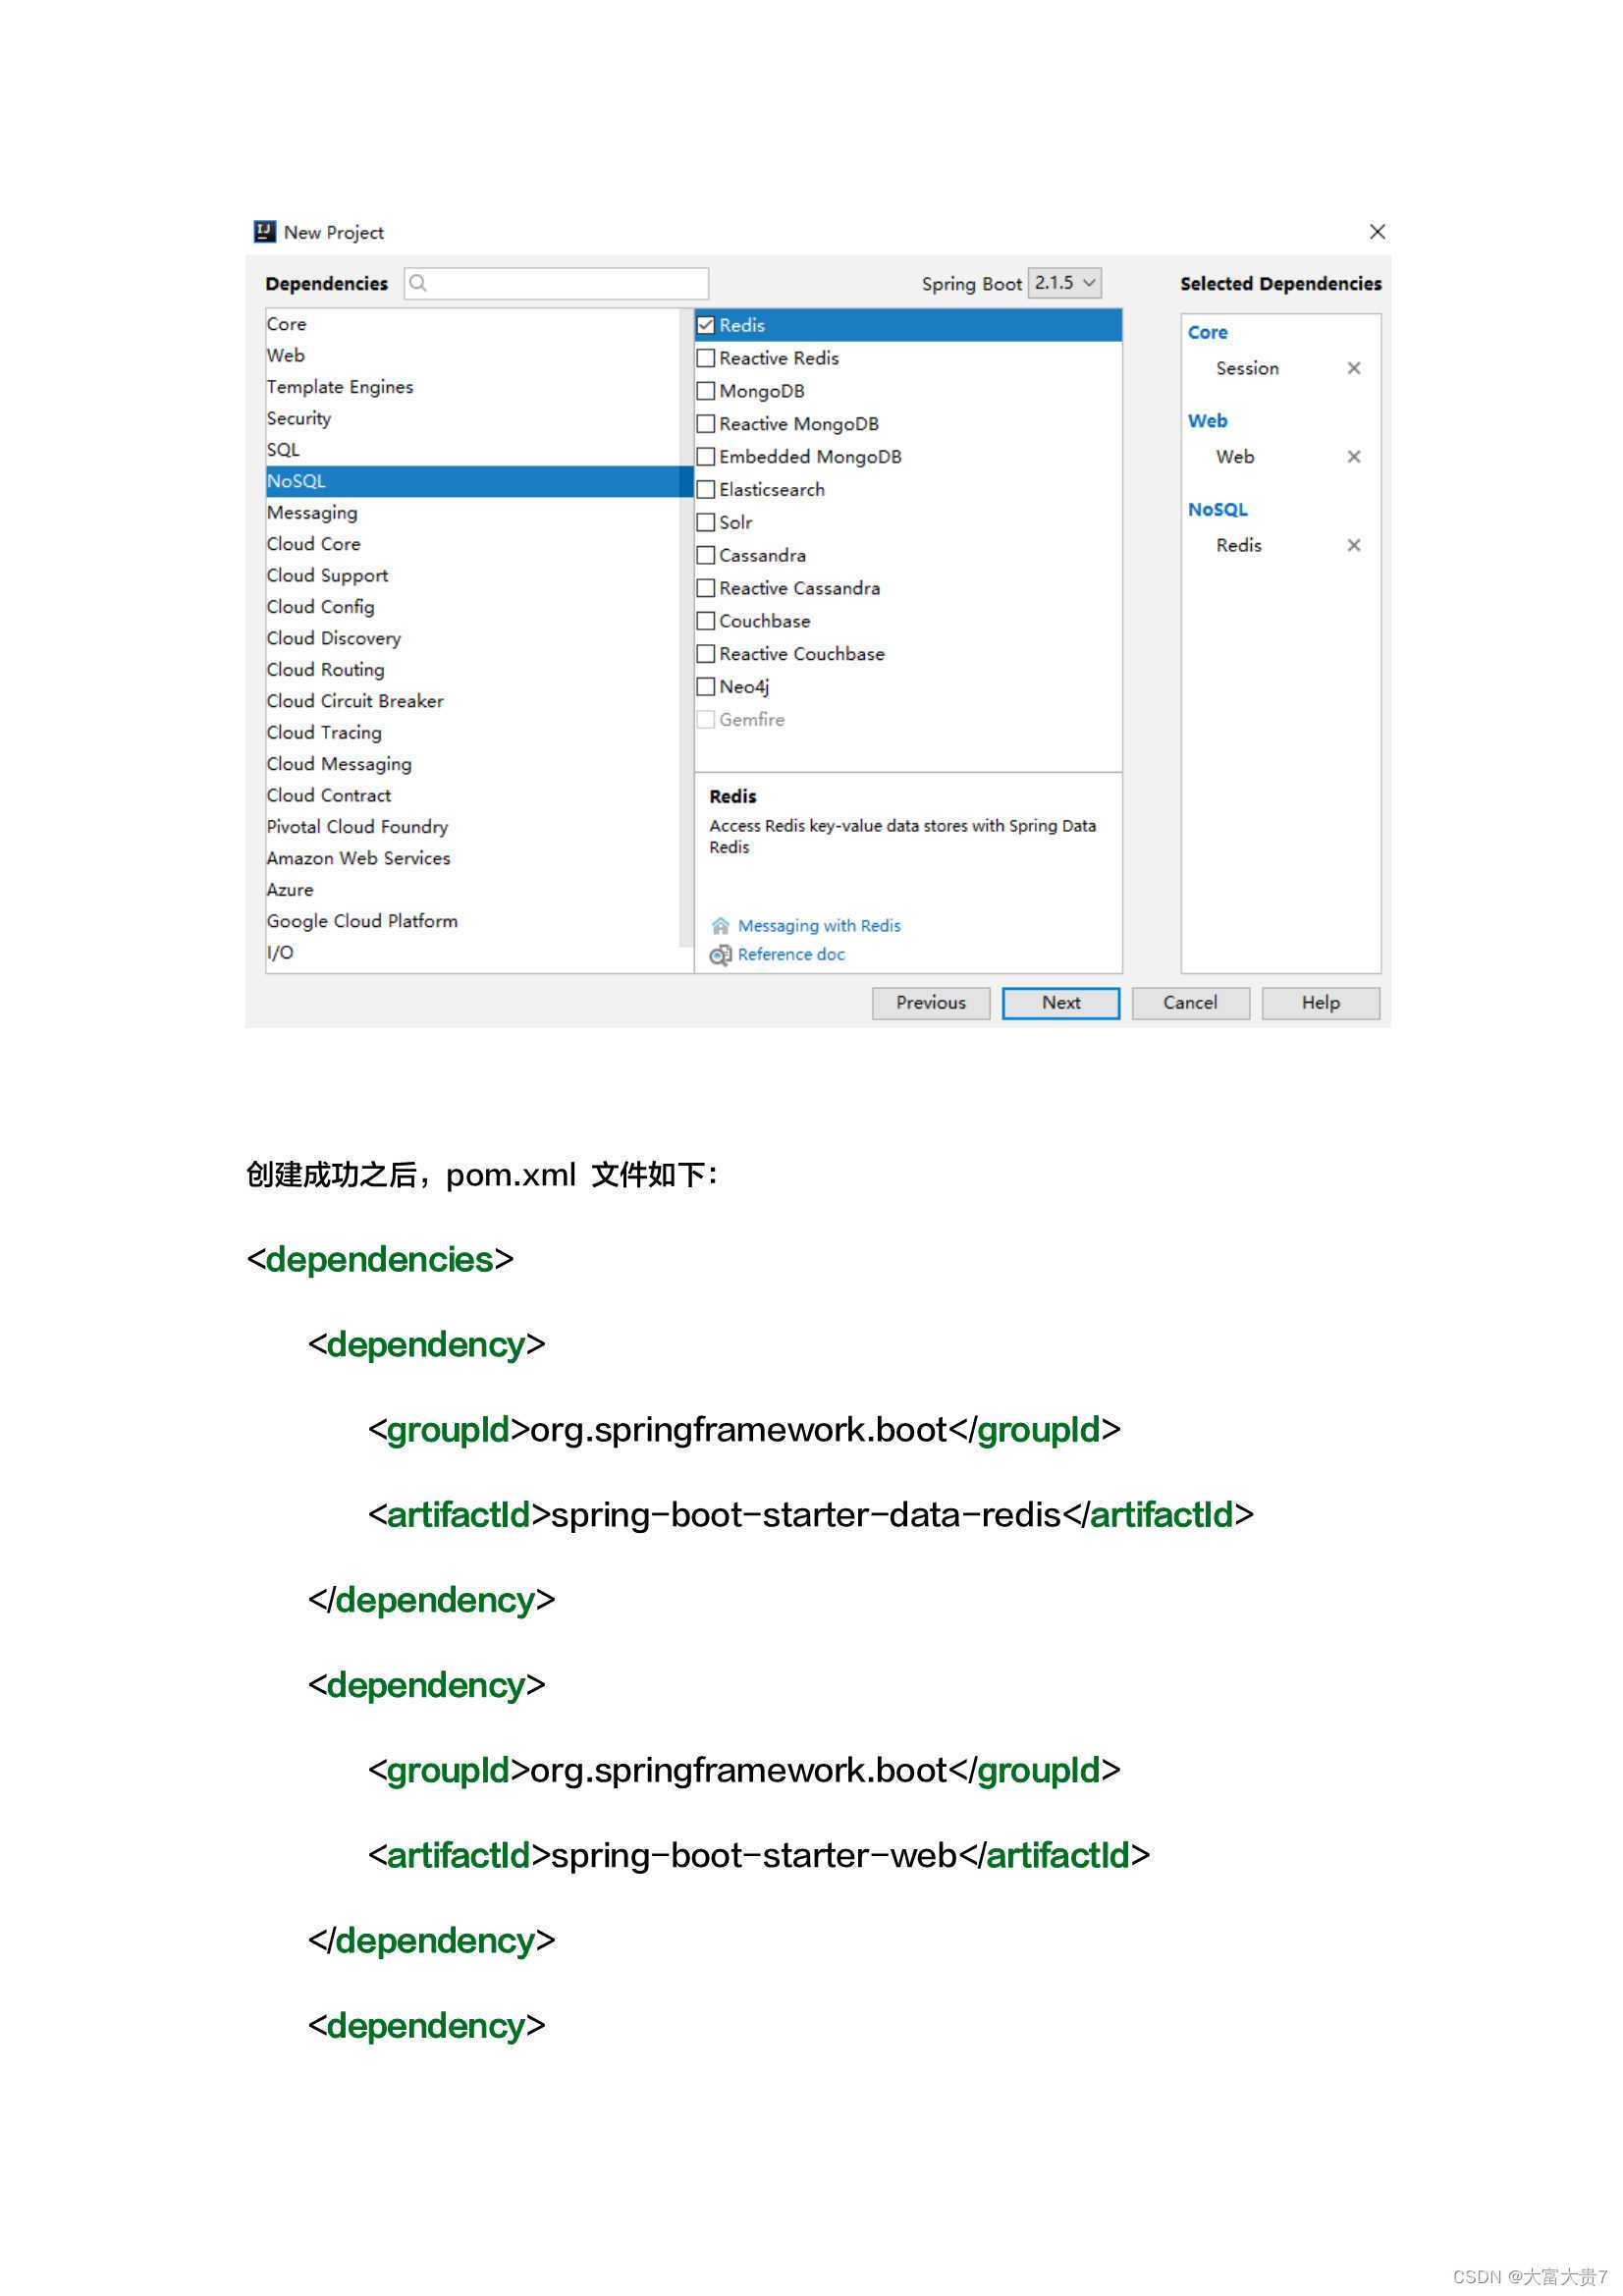Open the Spring Boot version dropdown
This screenshot has width=1623, height=2296.
tap(1063, 283)
